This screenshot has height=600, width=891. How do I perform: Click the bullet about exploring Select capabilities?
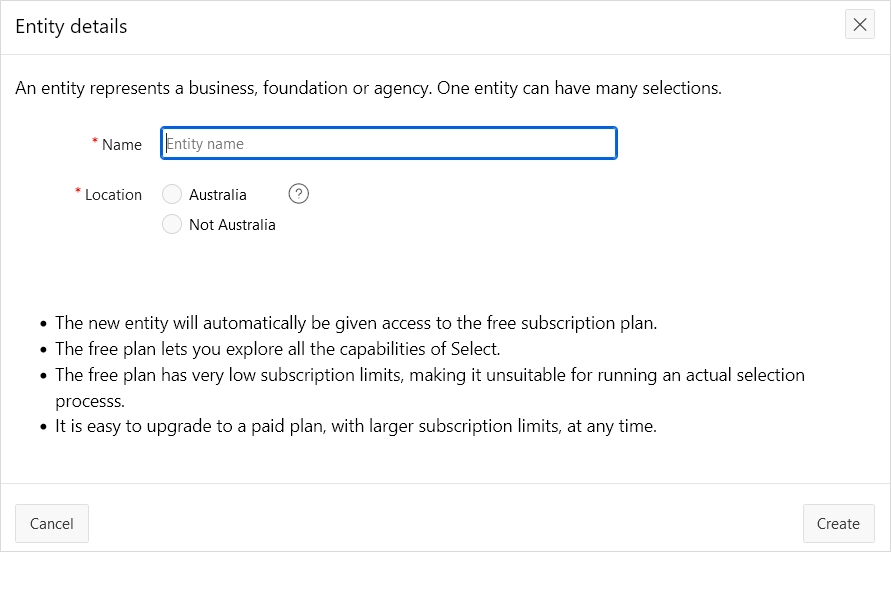point(277,349)
